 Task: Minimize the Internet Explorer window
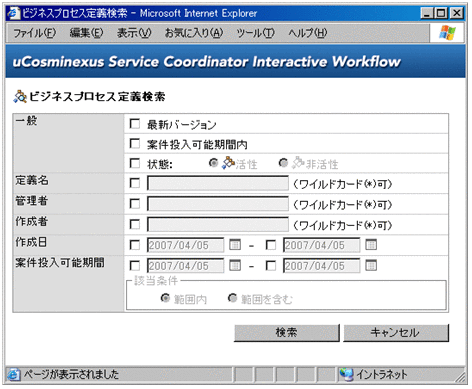(427, 13)
